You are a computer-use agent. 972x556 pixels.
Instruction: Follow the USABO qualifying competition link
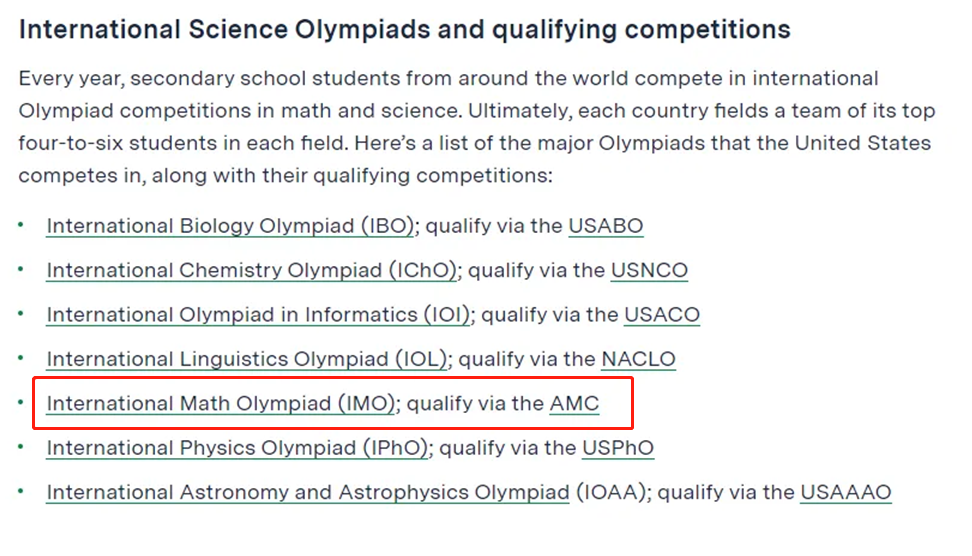coord(606,226)
